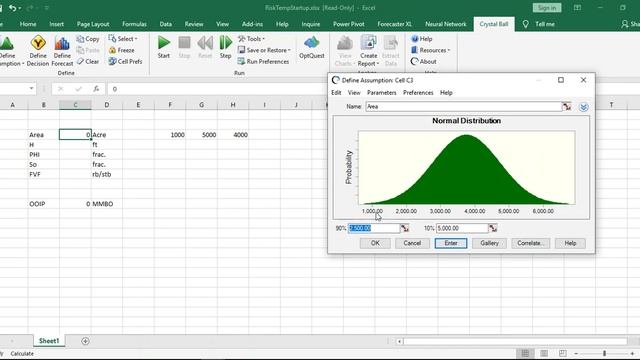
Task: Select cell containing 5000
Action: tap(202, 135)
